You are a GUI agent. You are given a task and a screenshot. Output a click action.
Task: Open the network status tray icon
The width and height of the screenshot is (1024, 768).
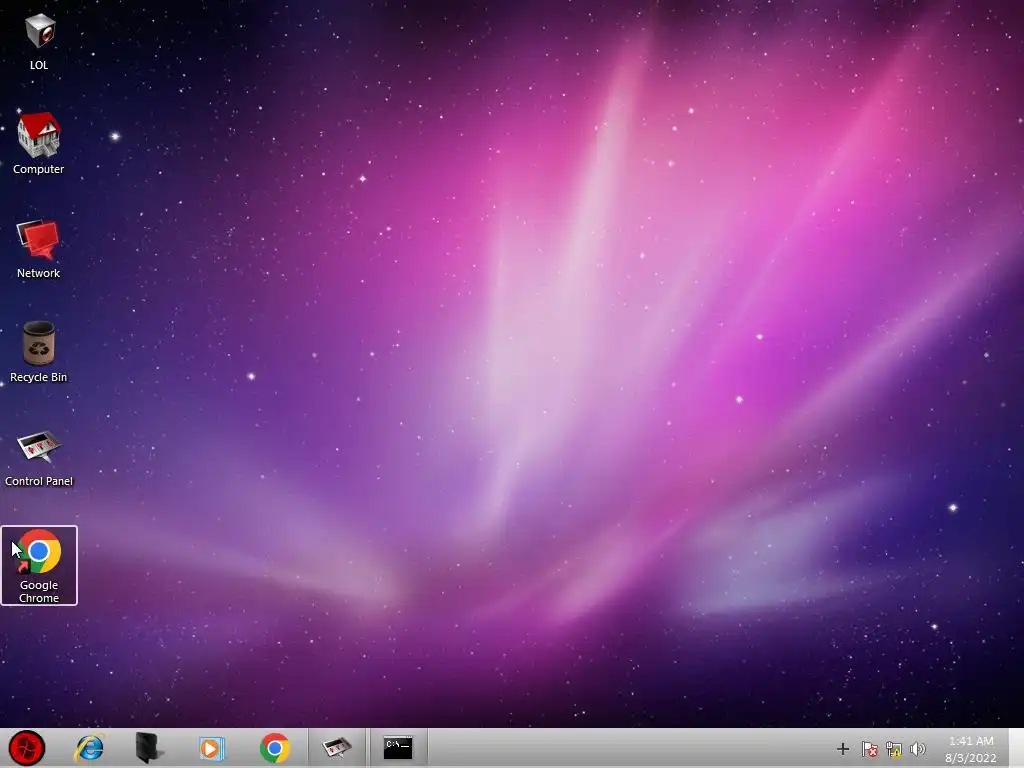pos(893,749)
